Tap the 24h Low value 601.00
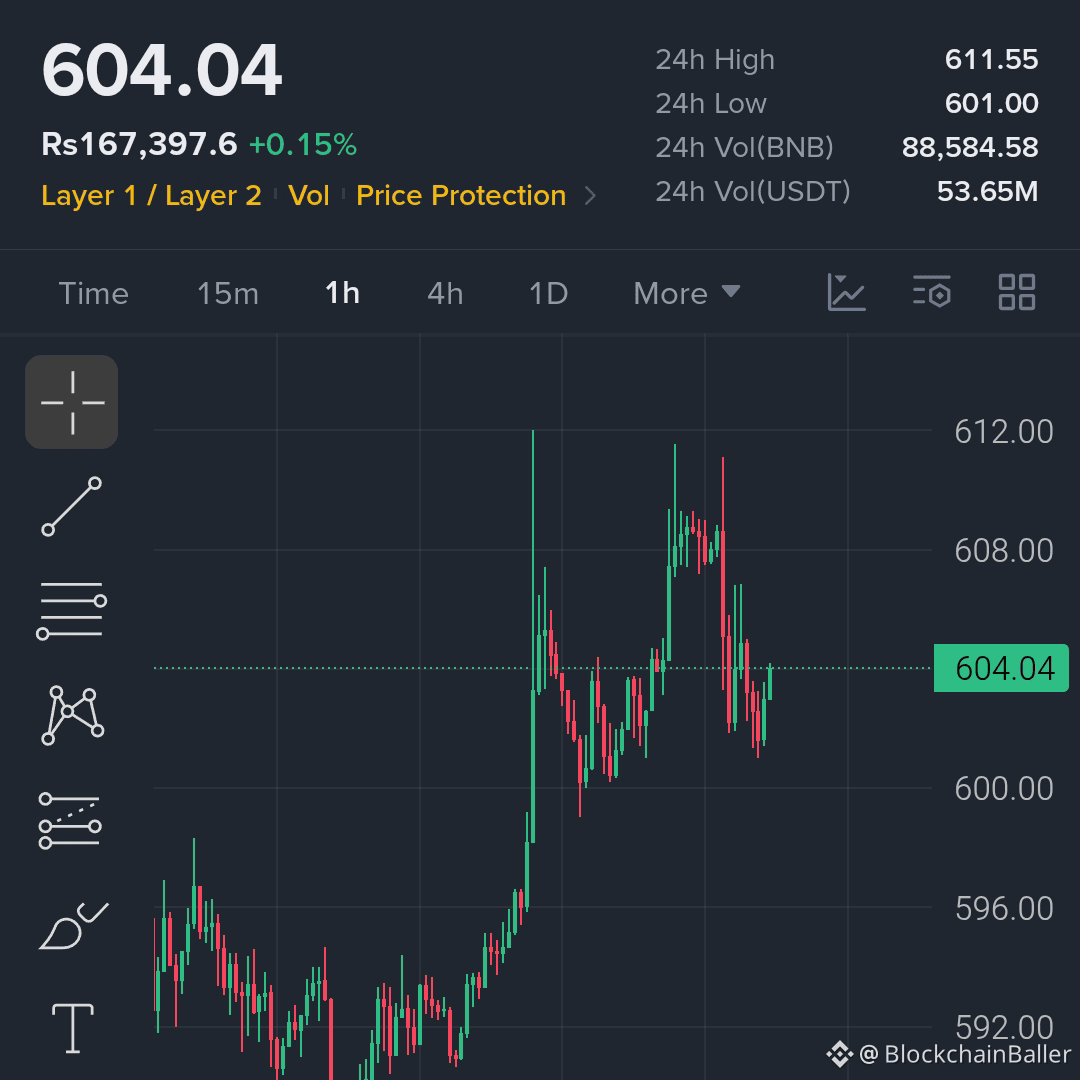Viewport: 1080px width, 1080px height. click(991, 103)
